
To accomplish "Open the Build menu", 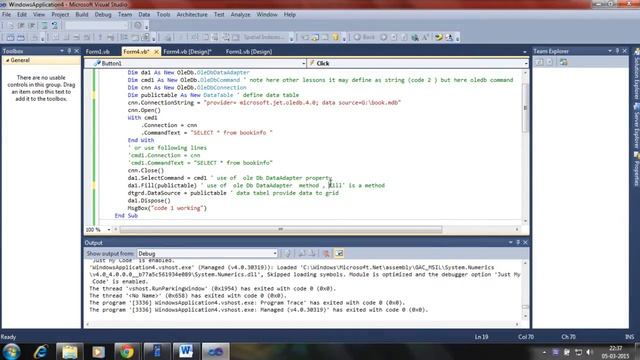I will coord(82,15).
